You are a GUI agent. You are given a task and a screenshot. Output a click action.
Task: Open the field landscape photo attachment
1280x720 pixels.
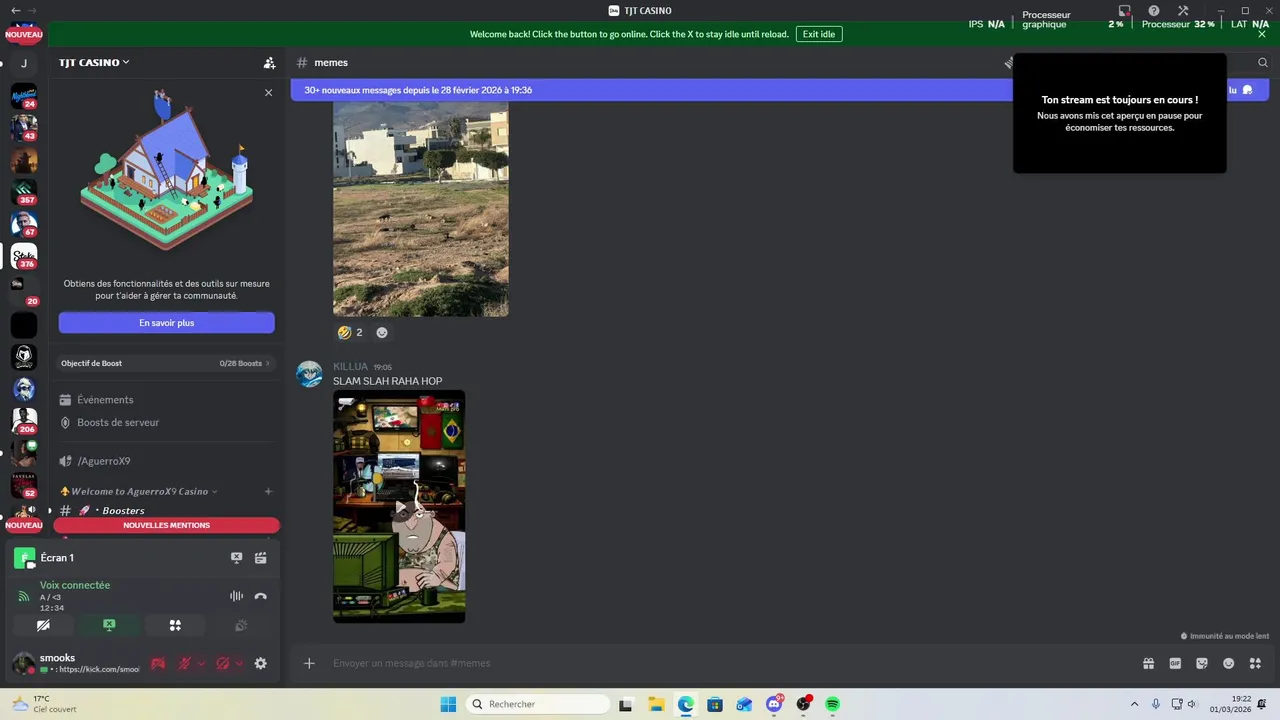tap(421, 208)
